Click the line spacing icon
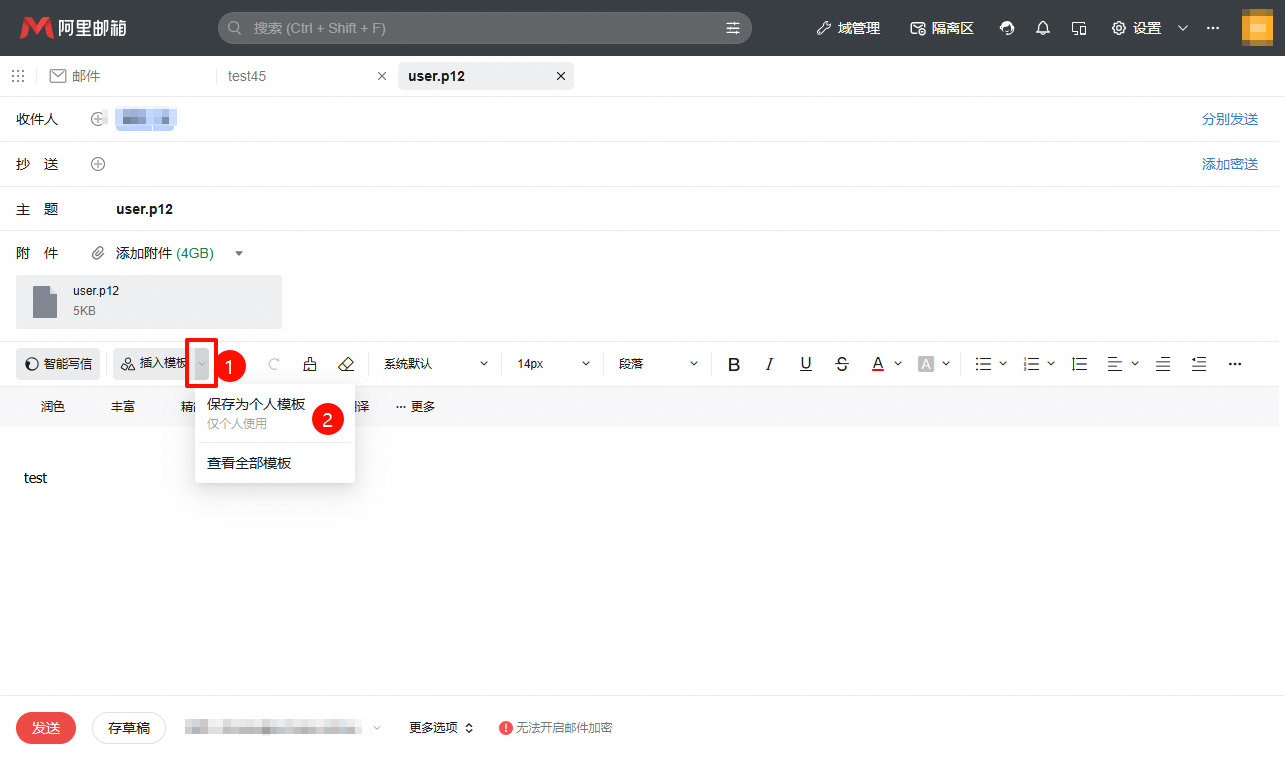 [1080, 364]
